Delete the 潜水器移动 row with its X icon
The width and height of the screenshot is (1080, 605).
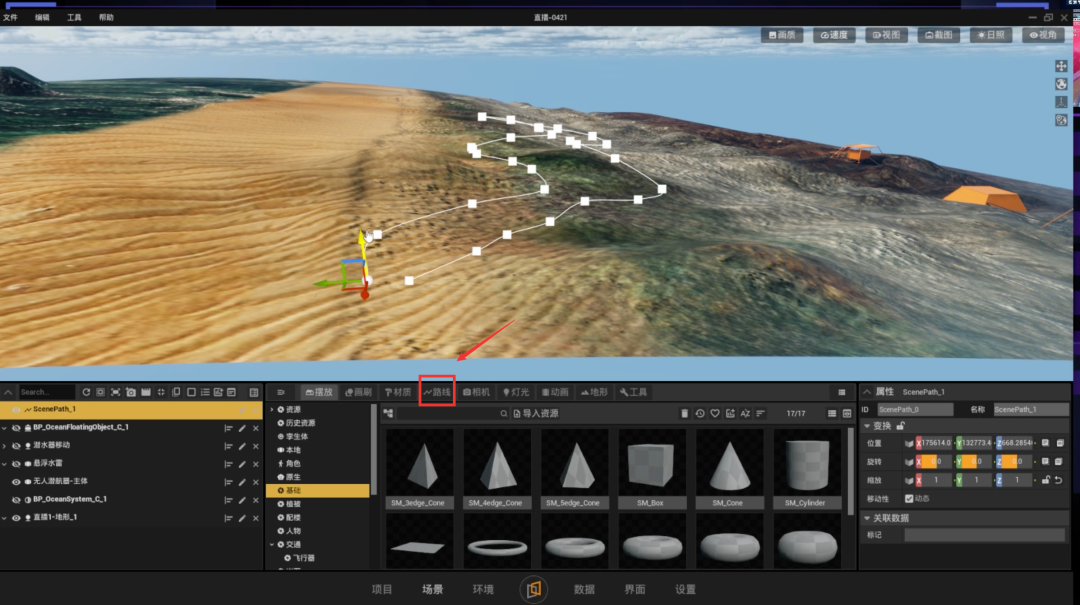[256, 446]
